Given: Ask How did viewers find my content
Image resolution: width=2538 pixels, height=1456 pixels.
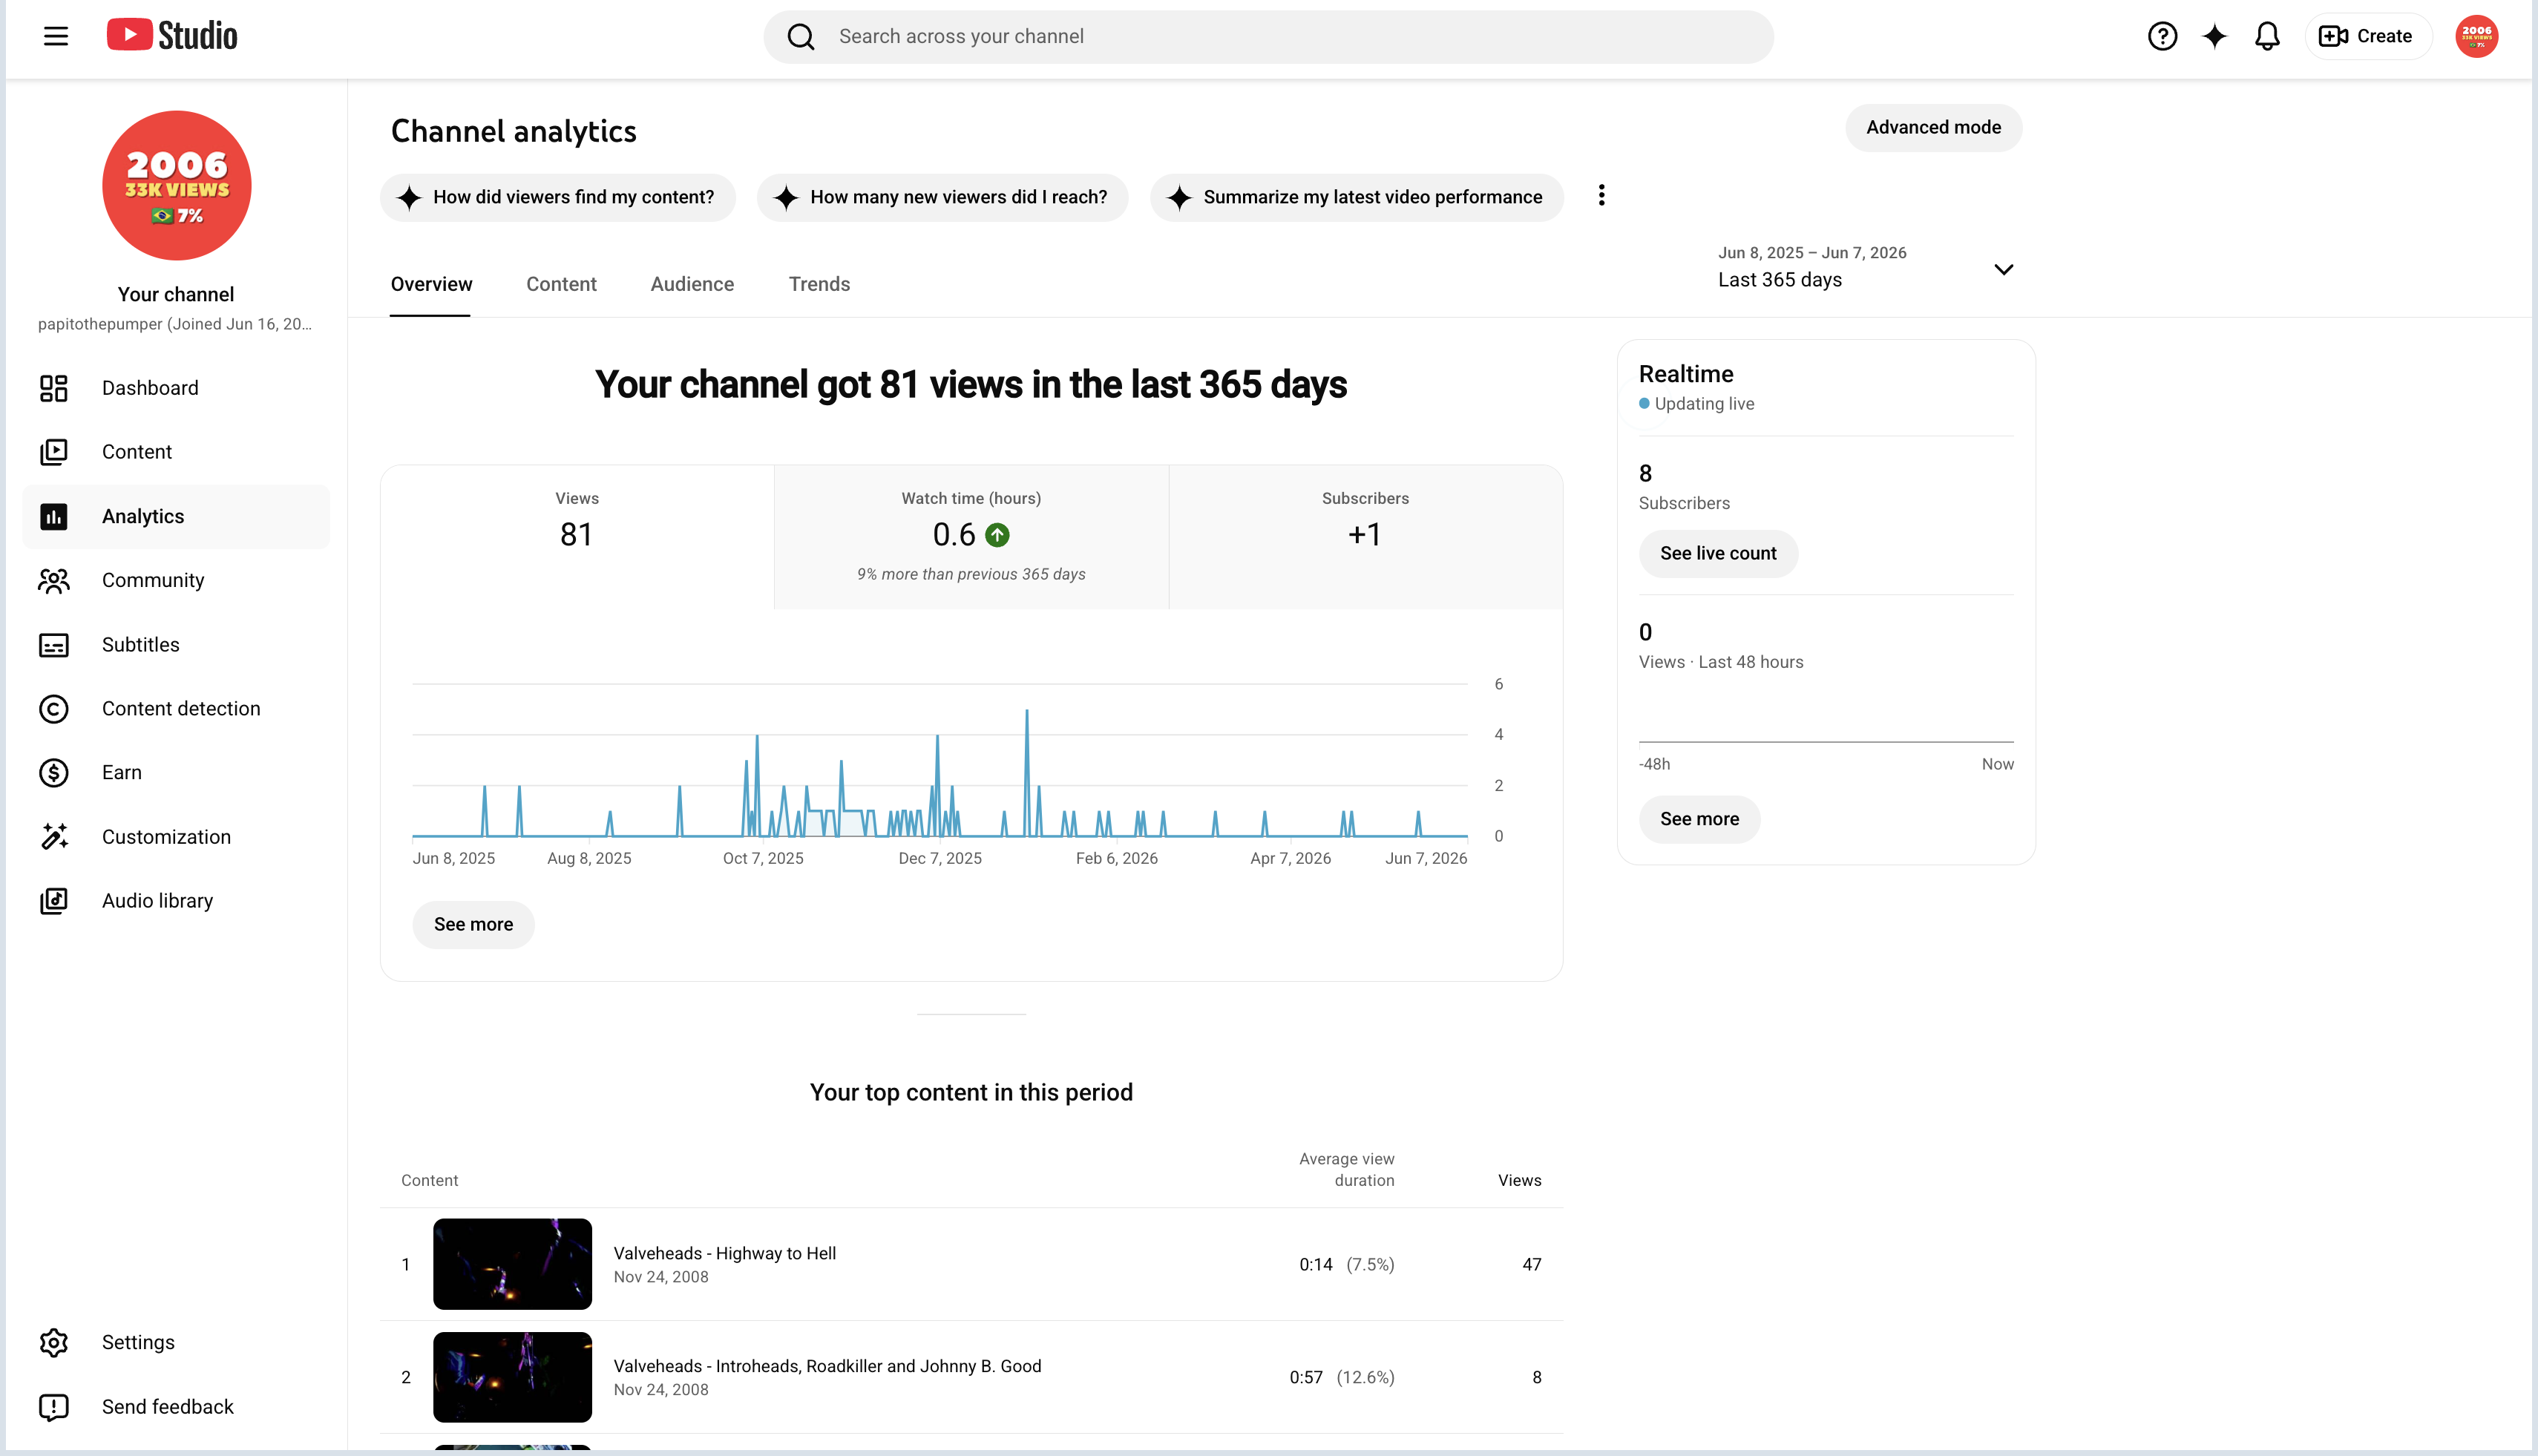Looking at the screenshot, I should coord(557,198).
